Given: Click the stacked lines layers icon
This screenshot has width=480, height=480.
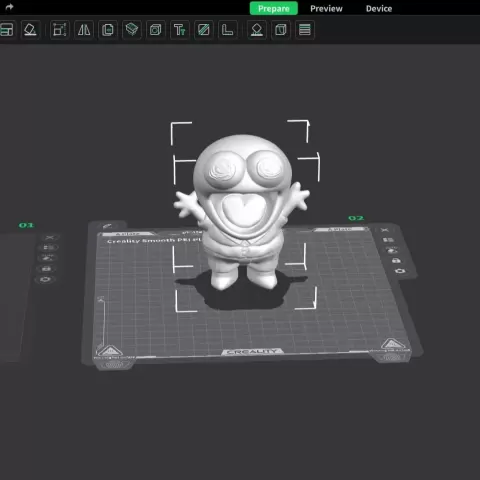Looking at the screenshot, I should 305,30.
